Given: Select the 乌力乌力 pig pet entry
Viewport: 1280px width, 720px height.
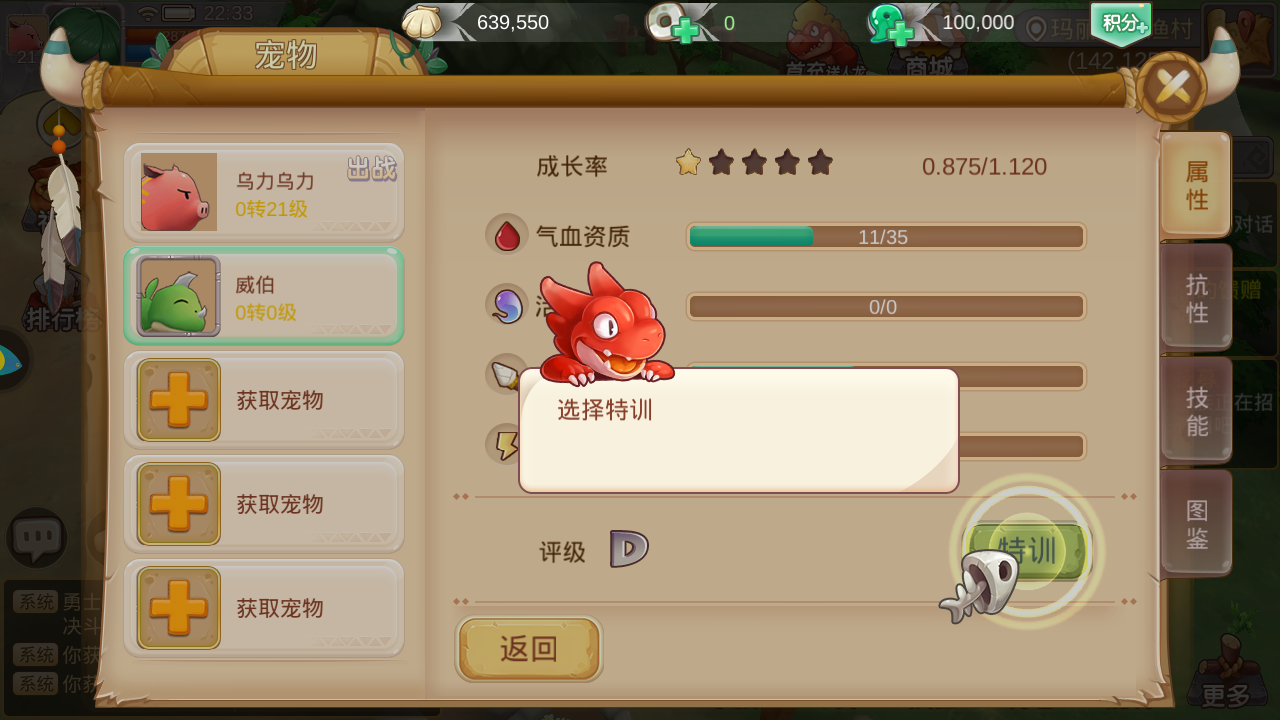Looking at the screenshot, I should coord(264,192).
